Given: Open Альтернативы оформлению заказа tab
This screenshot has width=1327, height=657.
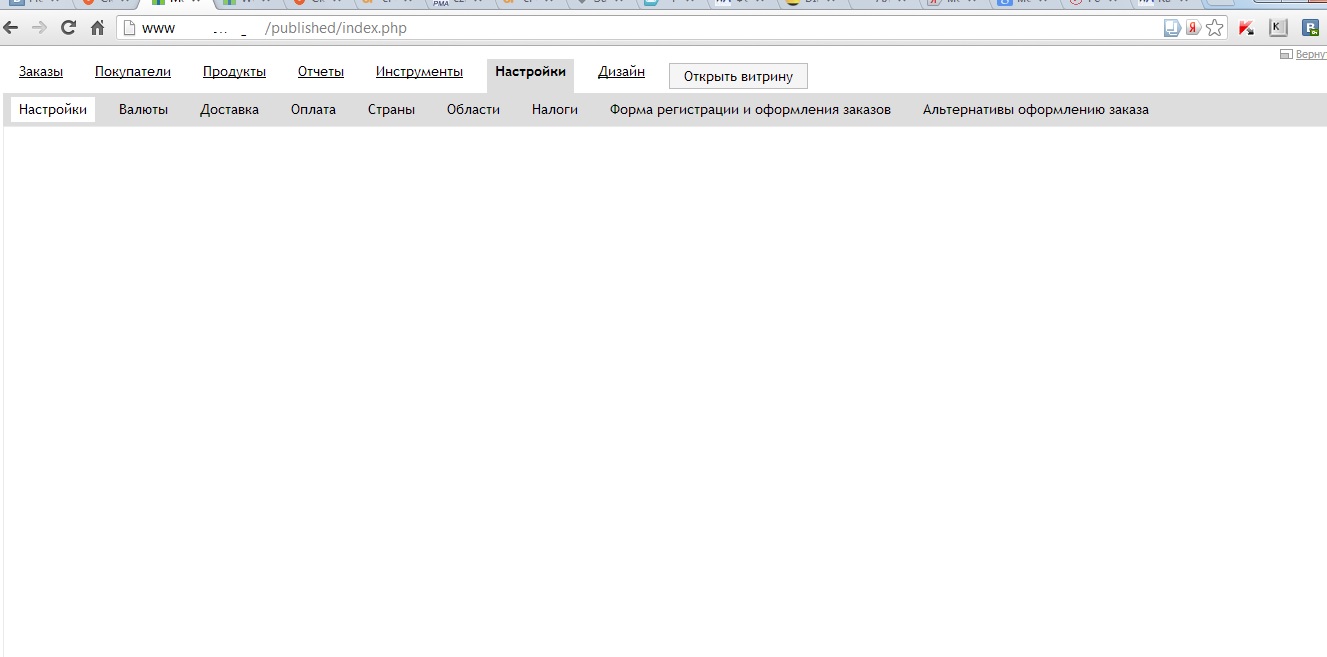Looking at the screenshot, I should pyautogui.click(x=1035, y=110).
